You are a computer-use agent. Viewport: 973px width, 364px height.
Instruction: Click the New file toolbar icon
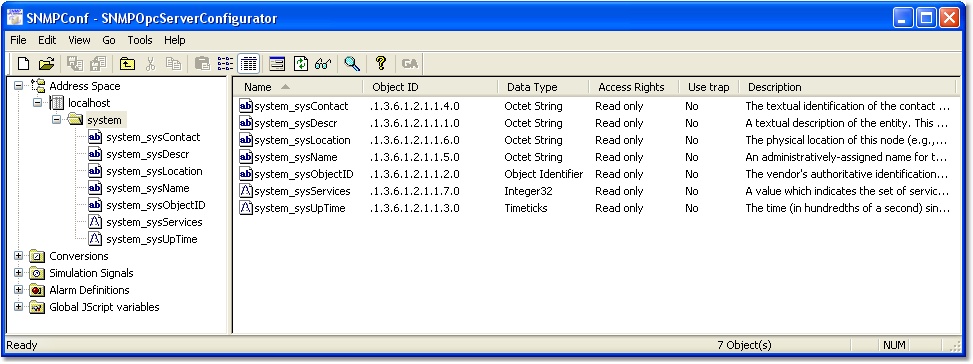[x=23, y=63]
